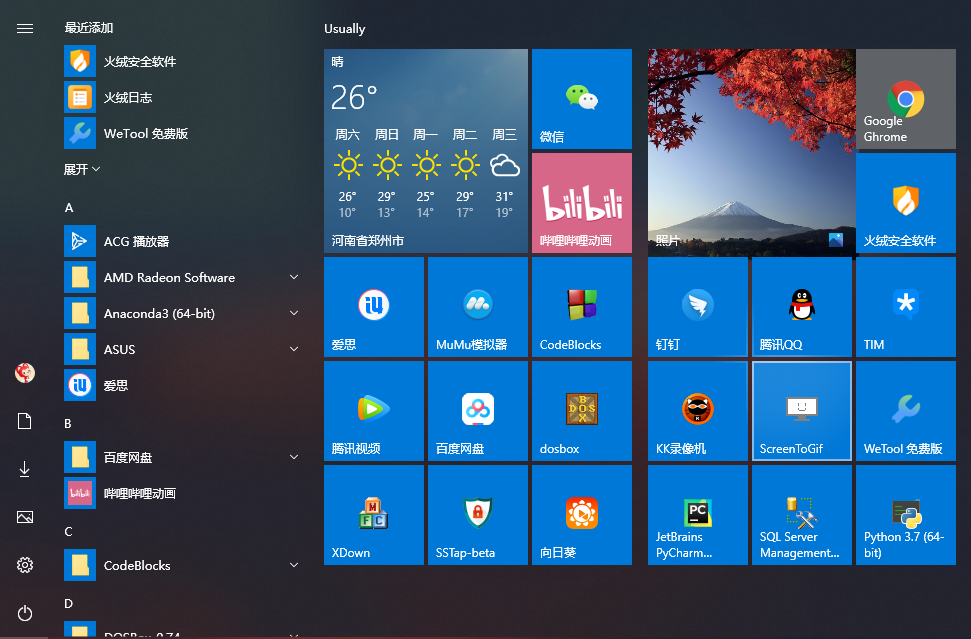Expand the 百度网盘 folder in app list
The image size is (971, 639).
[294, 457]
